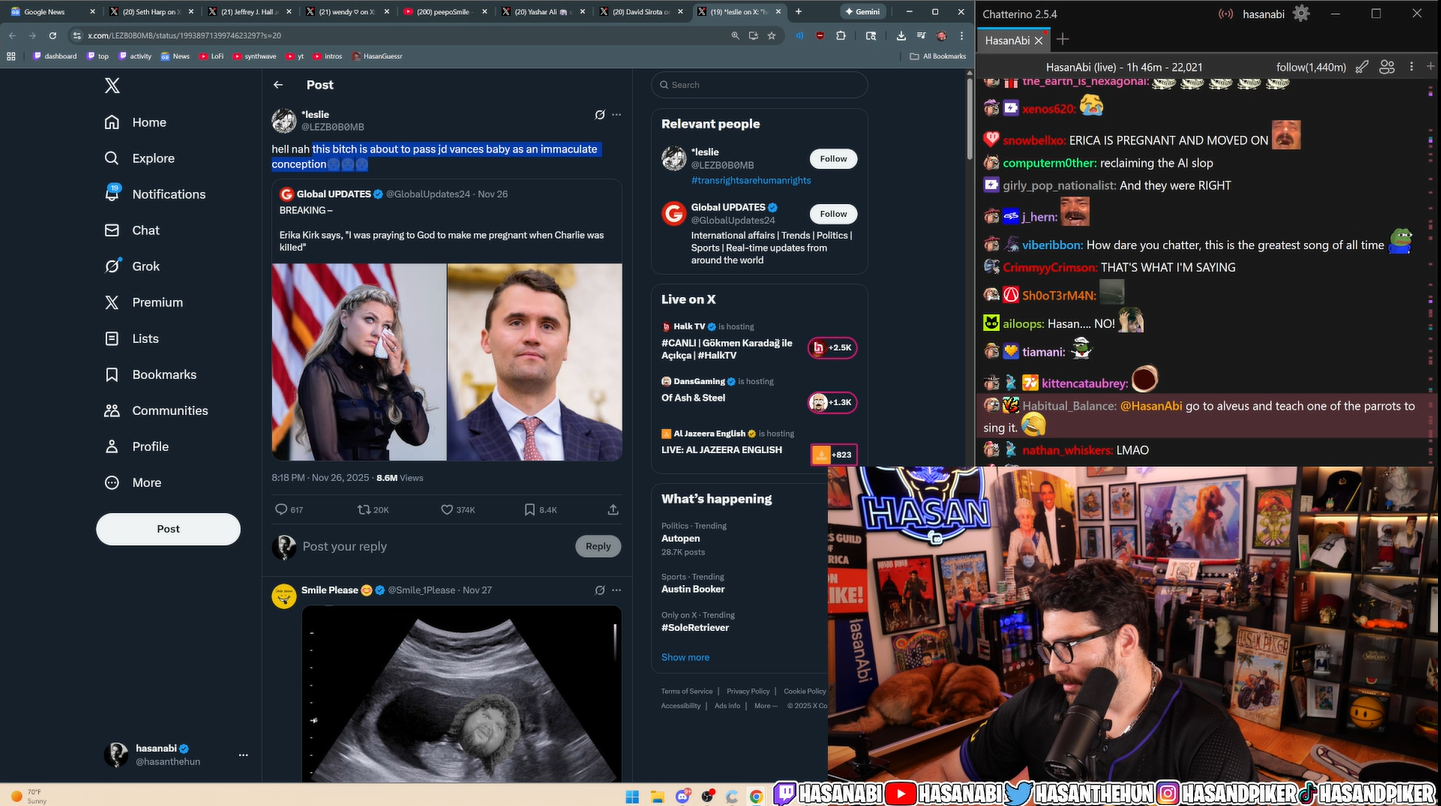Follow Global UPDATES in Relevant people
This screenshot has height=806, width=1441.
(833, 214)
